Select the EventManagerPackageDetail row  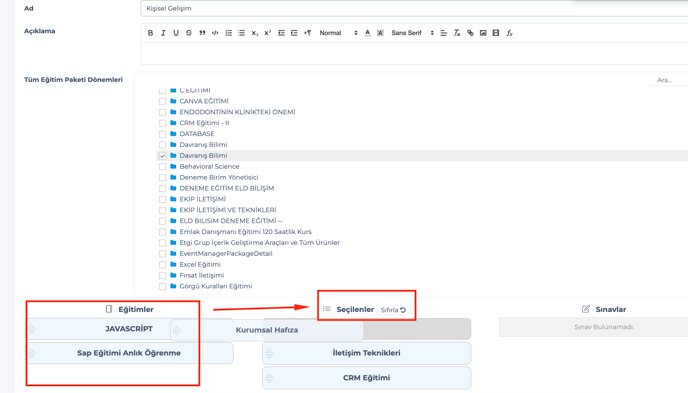click(x=226, y=254)
